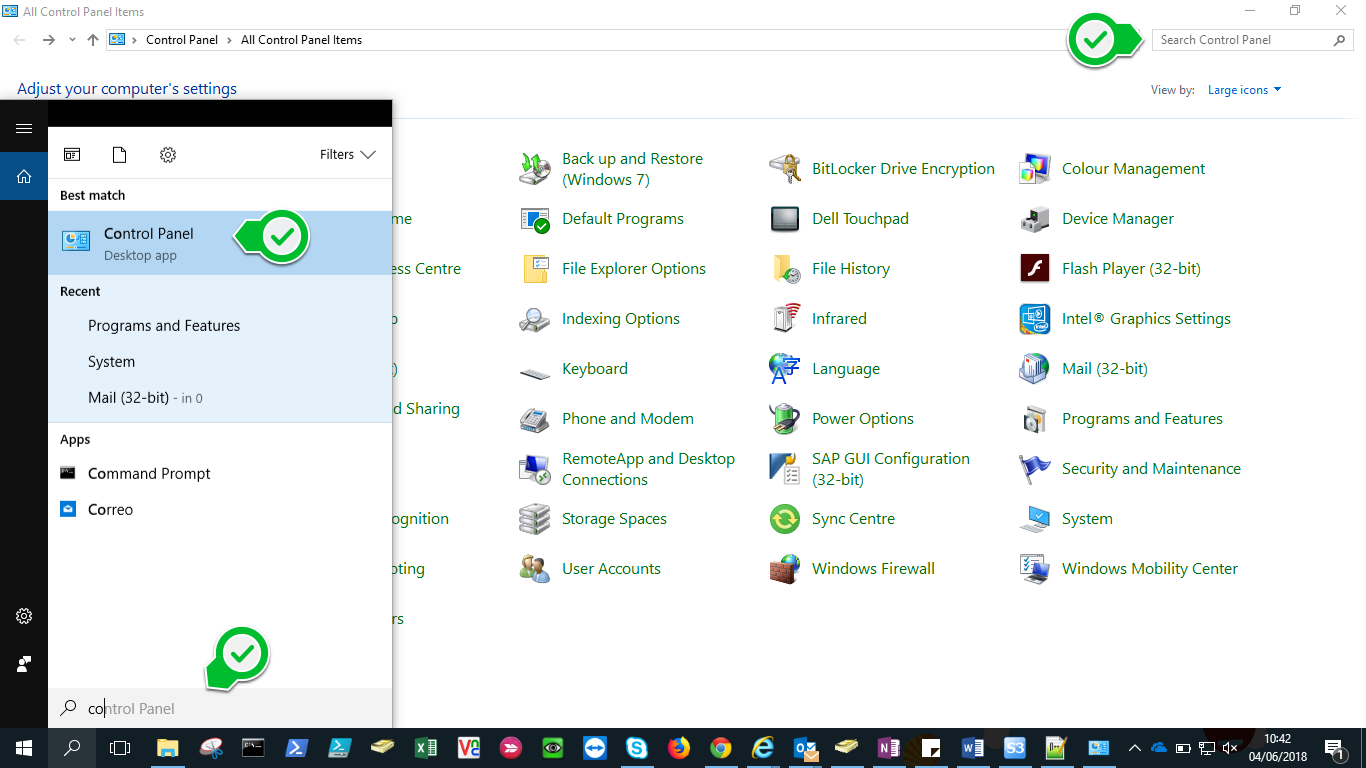Open Storage Spaces icon
This screenshot has width=1366, height=768.
(535, 519)
